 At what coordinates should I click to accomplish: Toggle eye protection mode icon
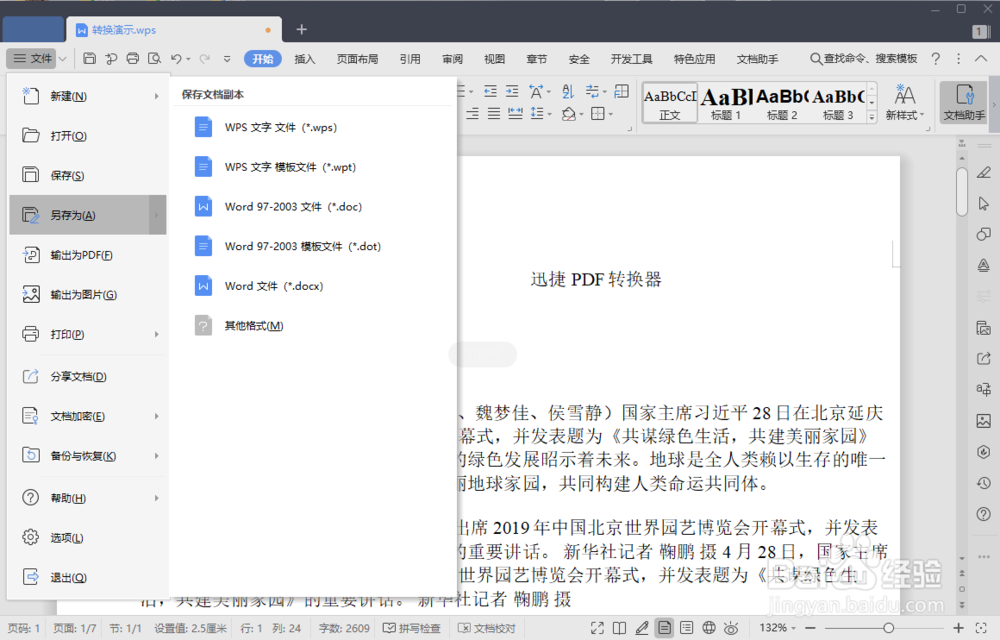(x=731, y=628)
